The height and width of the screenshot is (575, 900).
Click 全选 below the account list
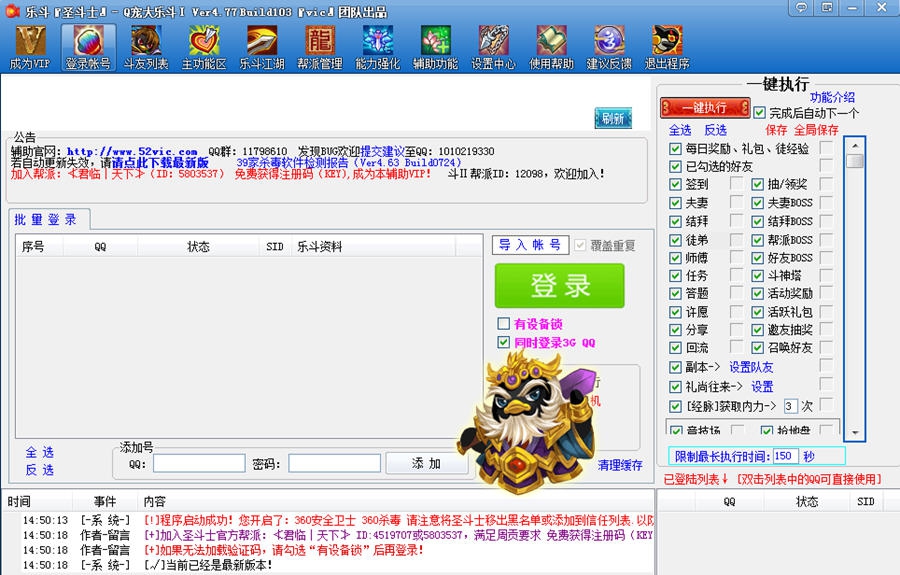tap(39, 452)
